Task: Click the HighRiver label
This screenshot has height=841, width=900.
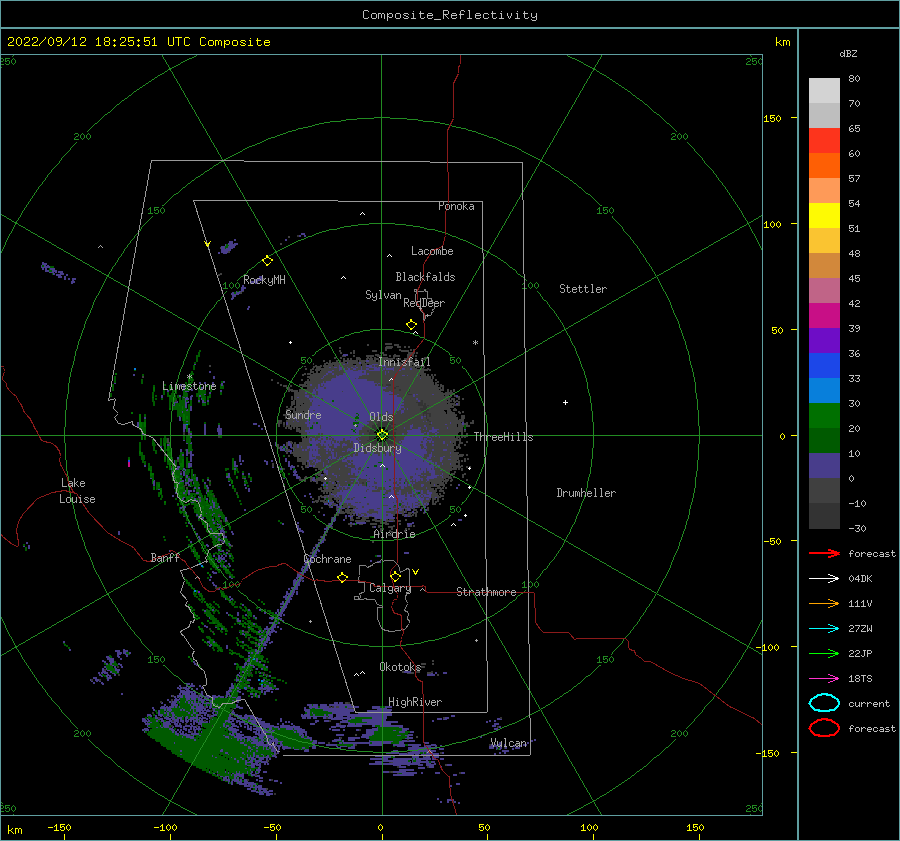Action: click(415, 702)
